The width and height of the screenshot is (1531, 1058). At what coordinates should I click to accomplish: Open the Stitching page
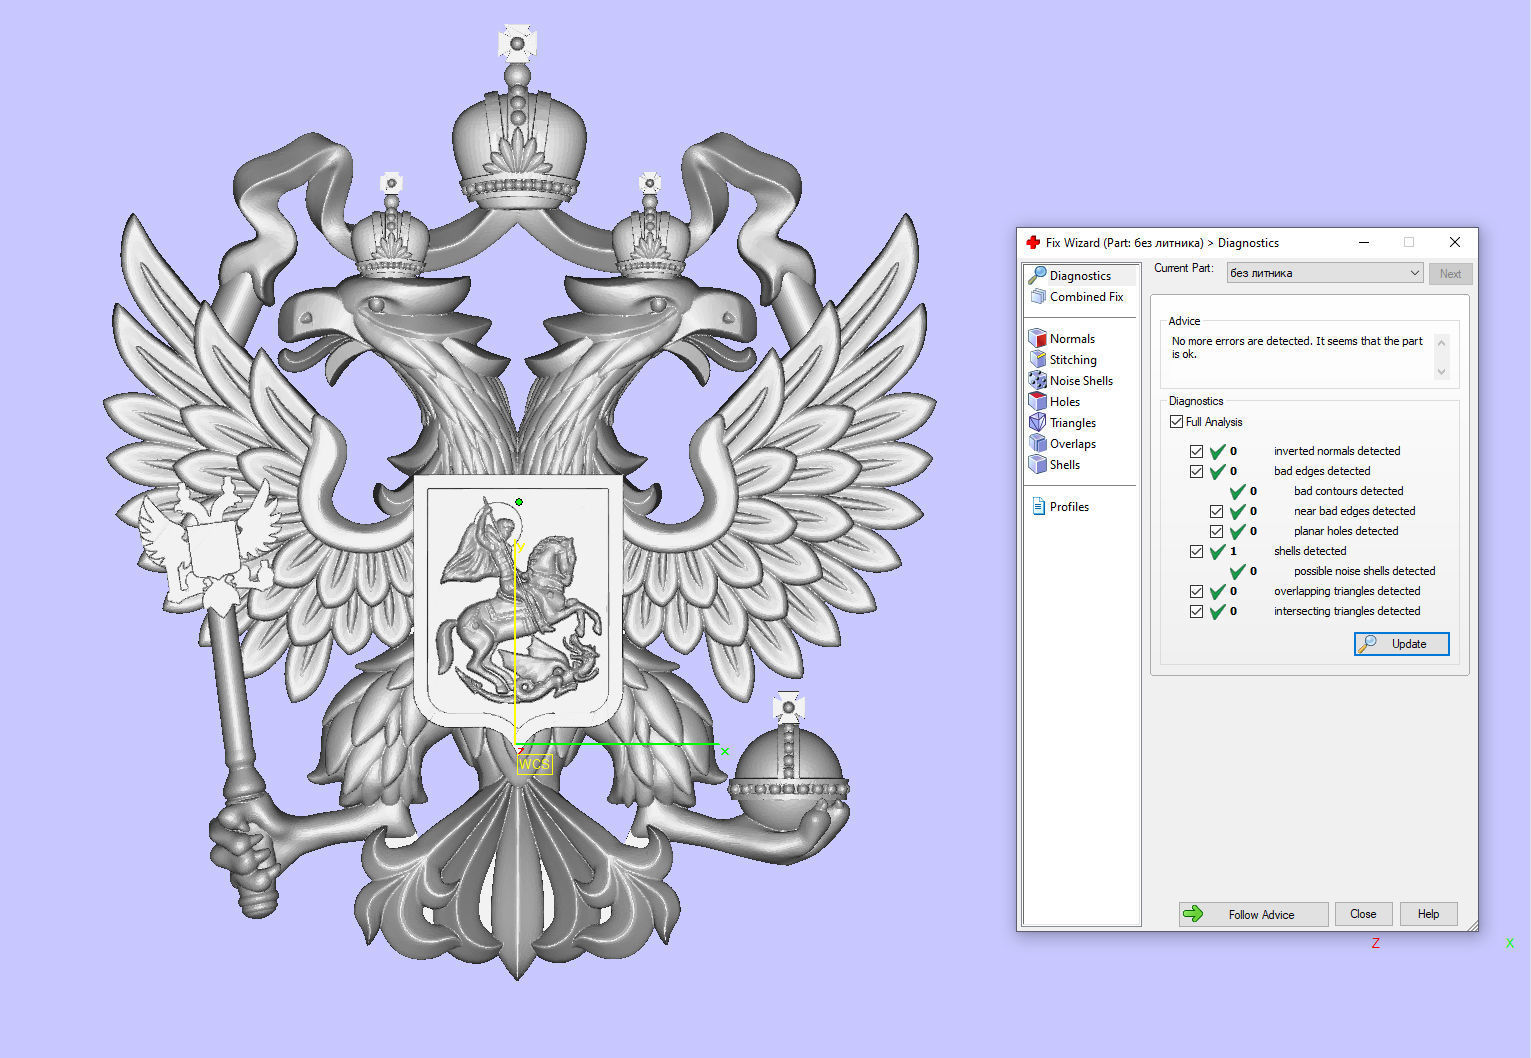(1073, 359)
